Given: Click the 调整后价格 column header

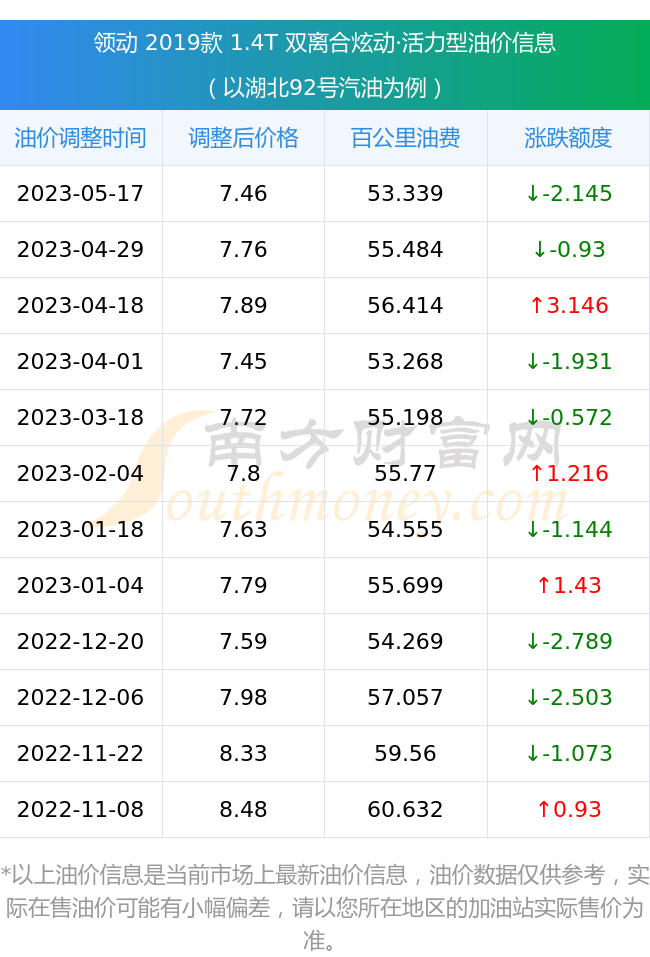Looking at the screenshot, I should 244,138.
